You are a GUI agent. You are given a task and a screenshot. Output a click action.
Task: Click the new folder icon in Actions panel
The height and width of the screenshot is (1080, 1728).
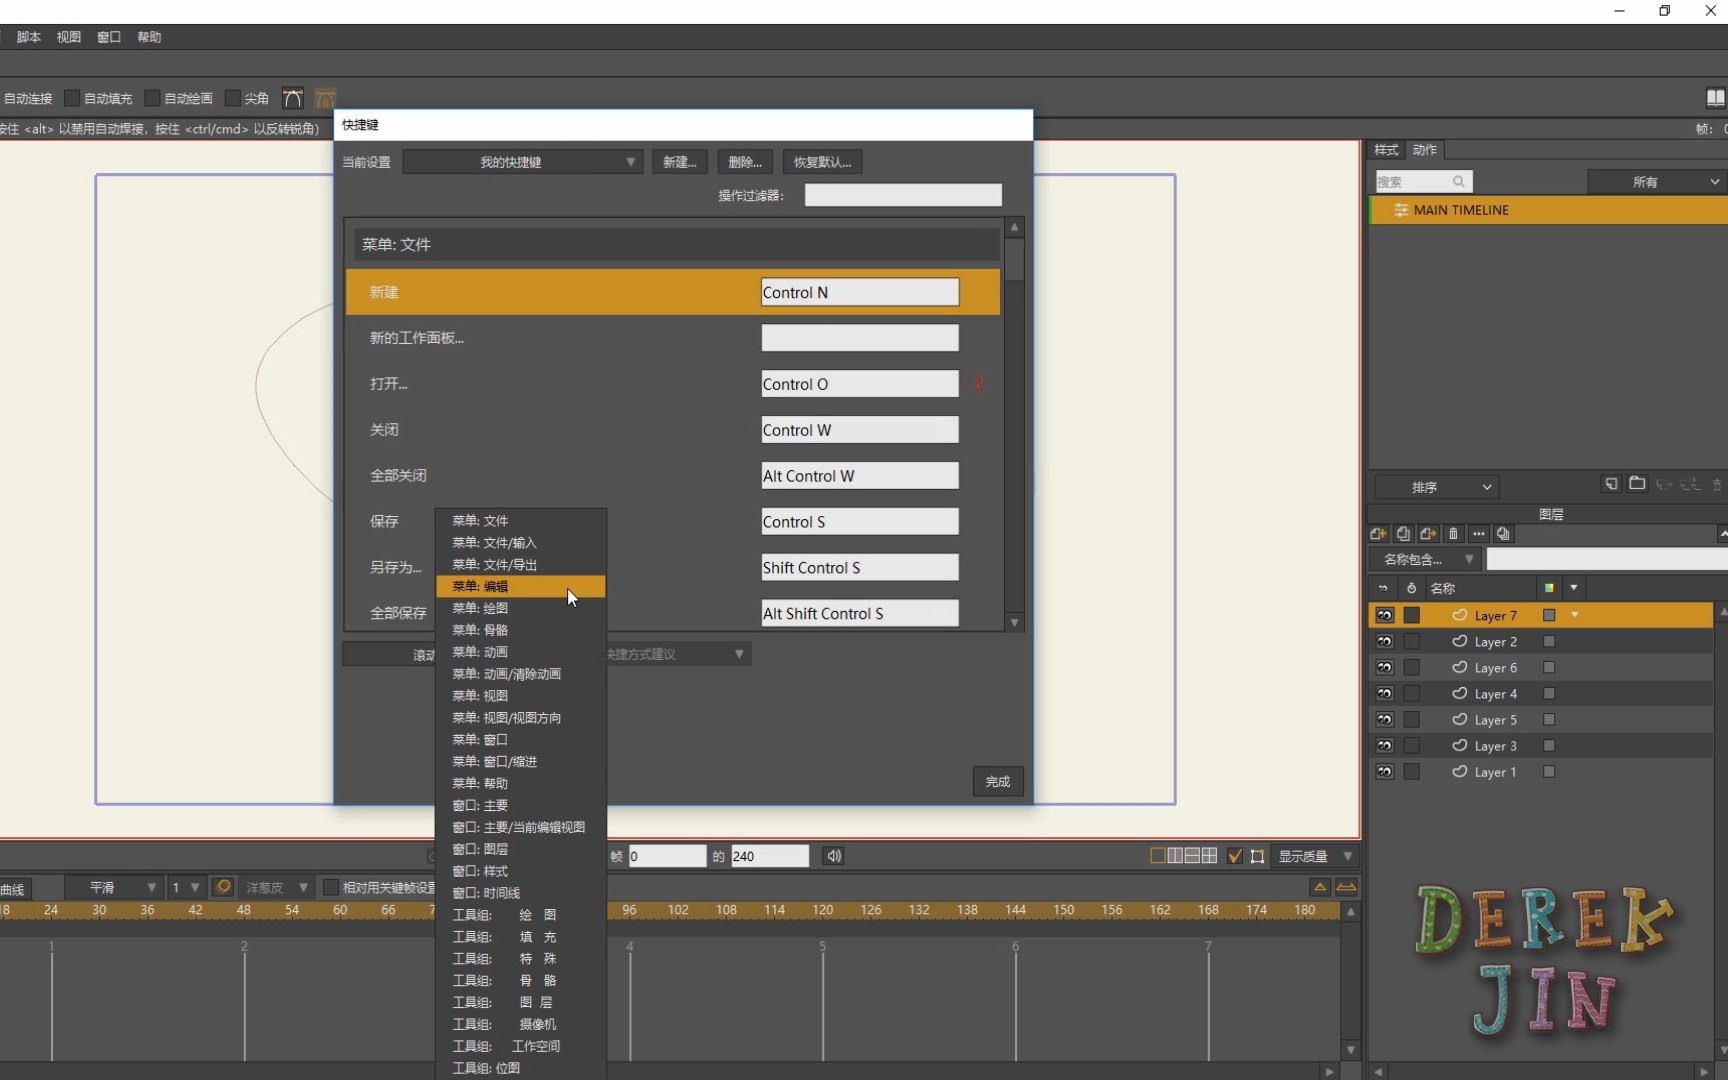pyautogui.click(x=1637, y=484)
